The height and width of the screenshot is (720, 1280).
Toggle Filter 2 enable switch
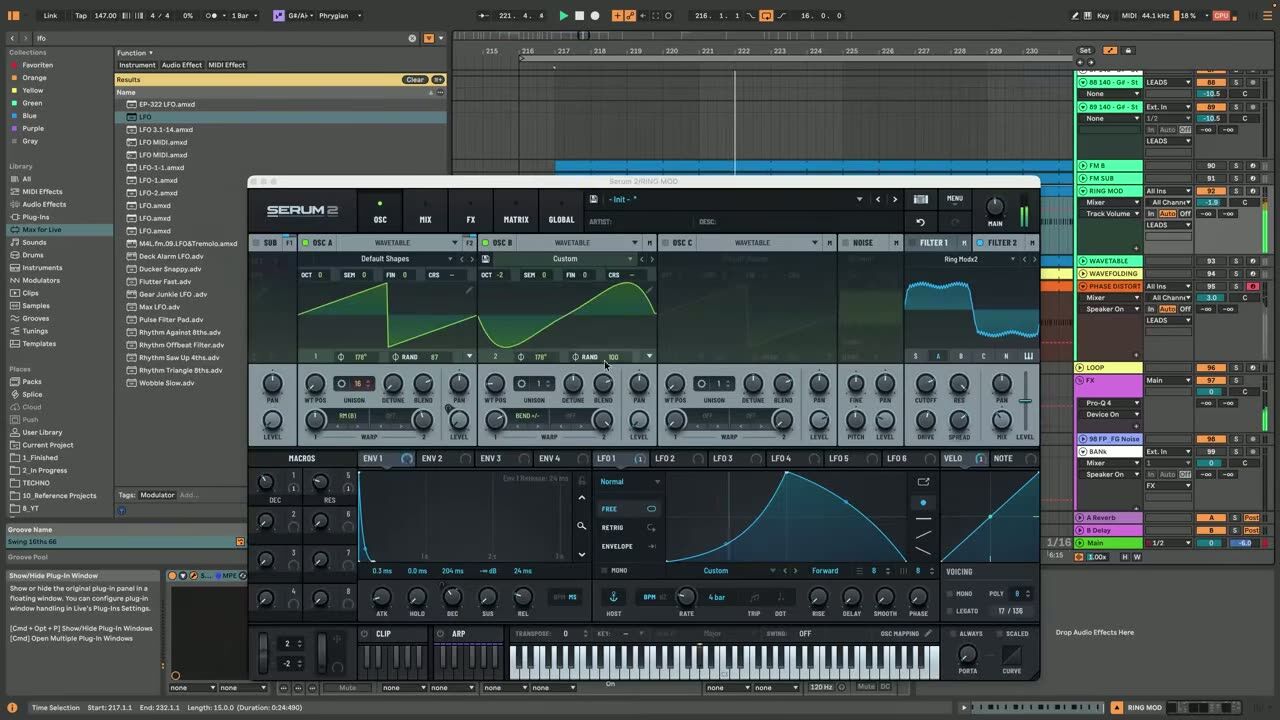point(979,243)
